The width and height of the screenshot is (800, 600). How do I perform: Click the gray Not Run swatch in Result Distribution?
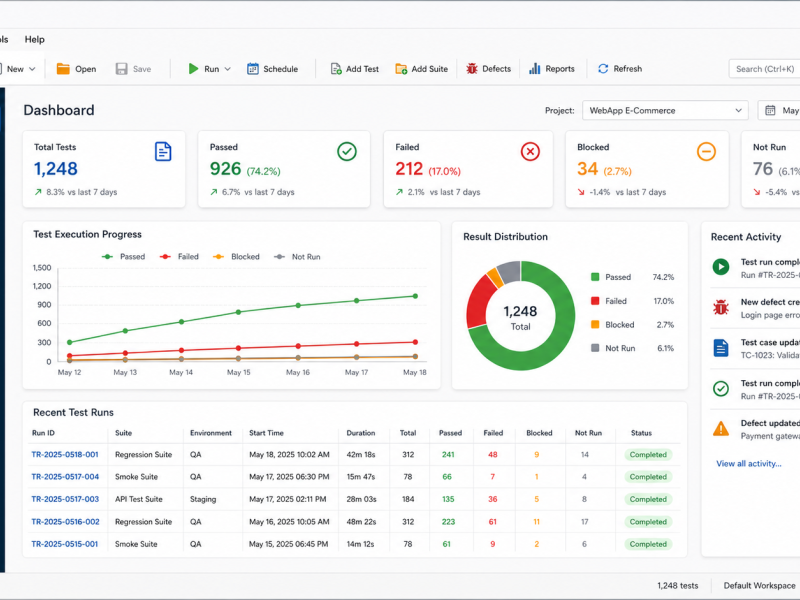click(595, 348)
